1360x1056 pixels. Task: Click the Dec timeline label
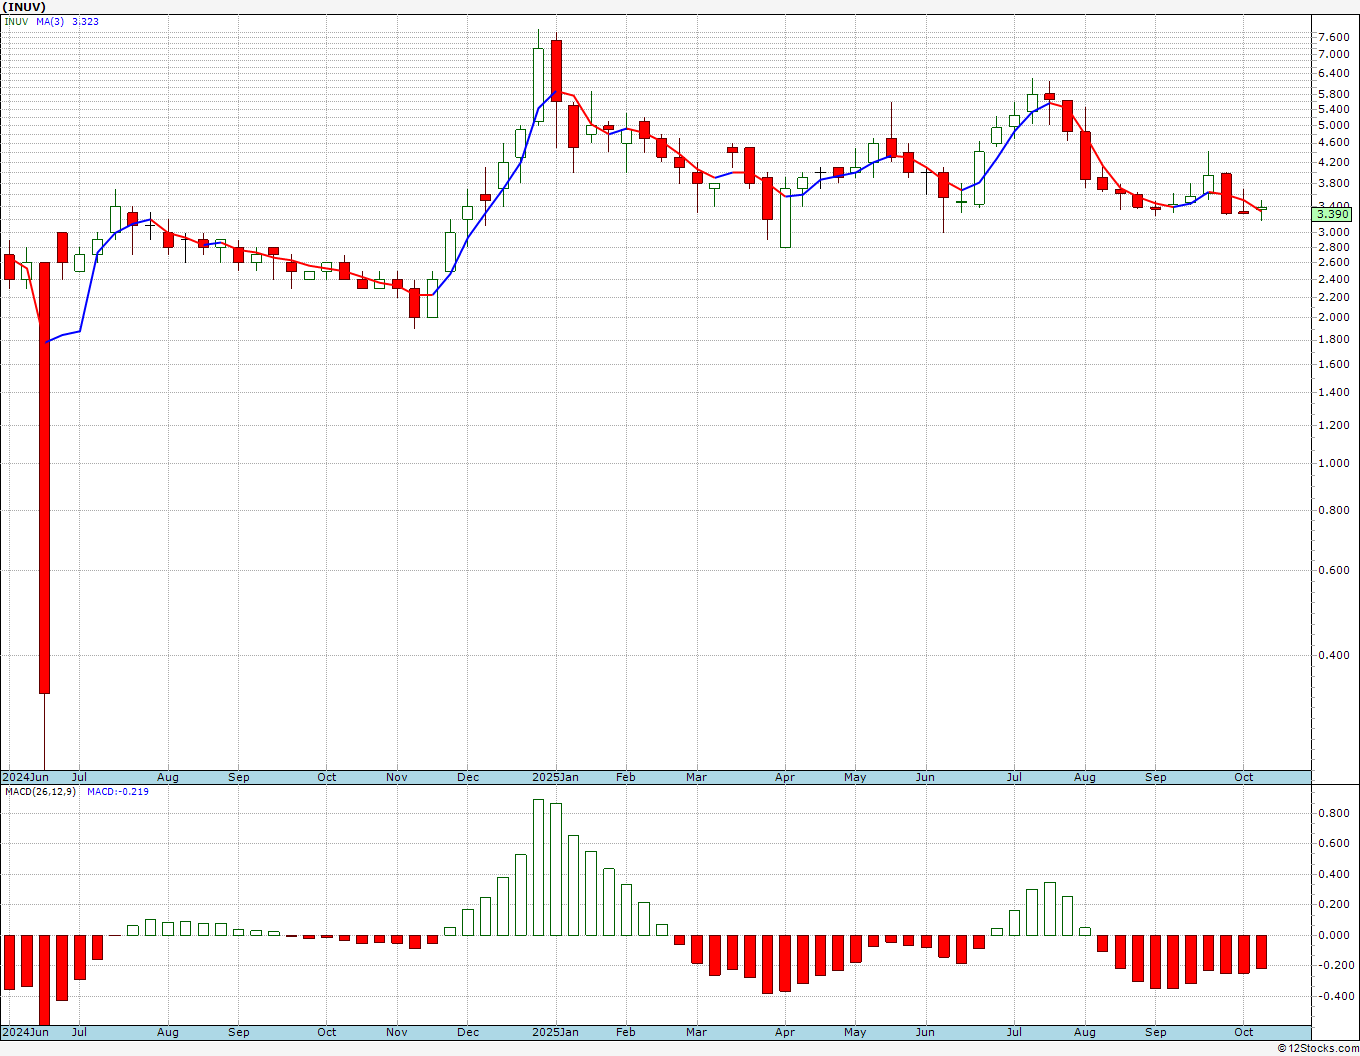coord(468,777)
